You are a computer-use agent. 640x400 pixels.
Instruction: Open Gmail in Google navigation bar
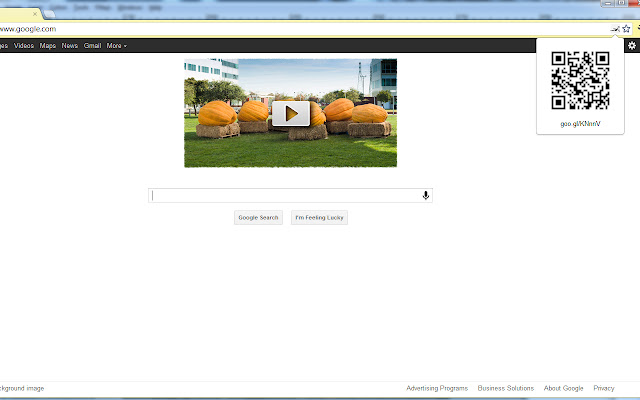92,46
